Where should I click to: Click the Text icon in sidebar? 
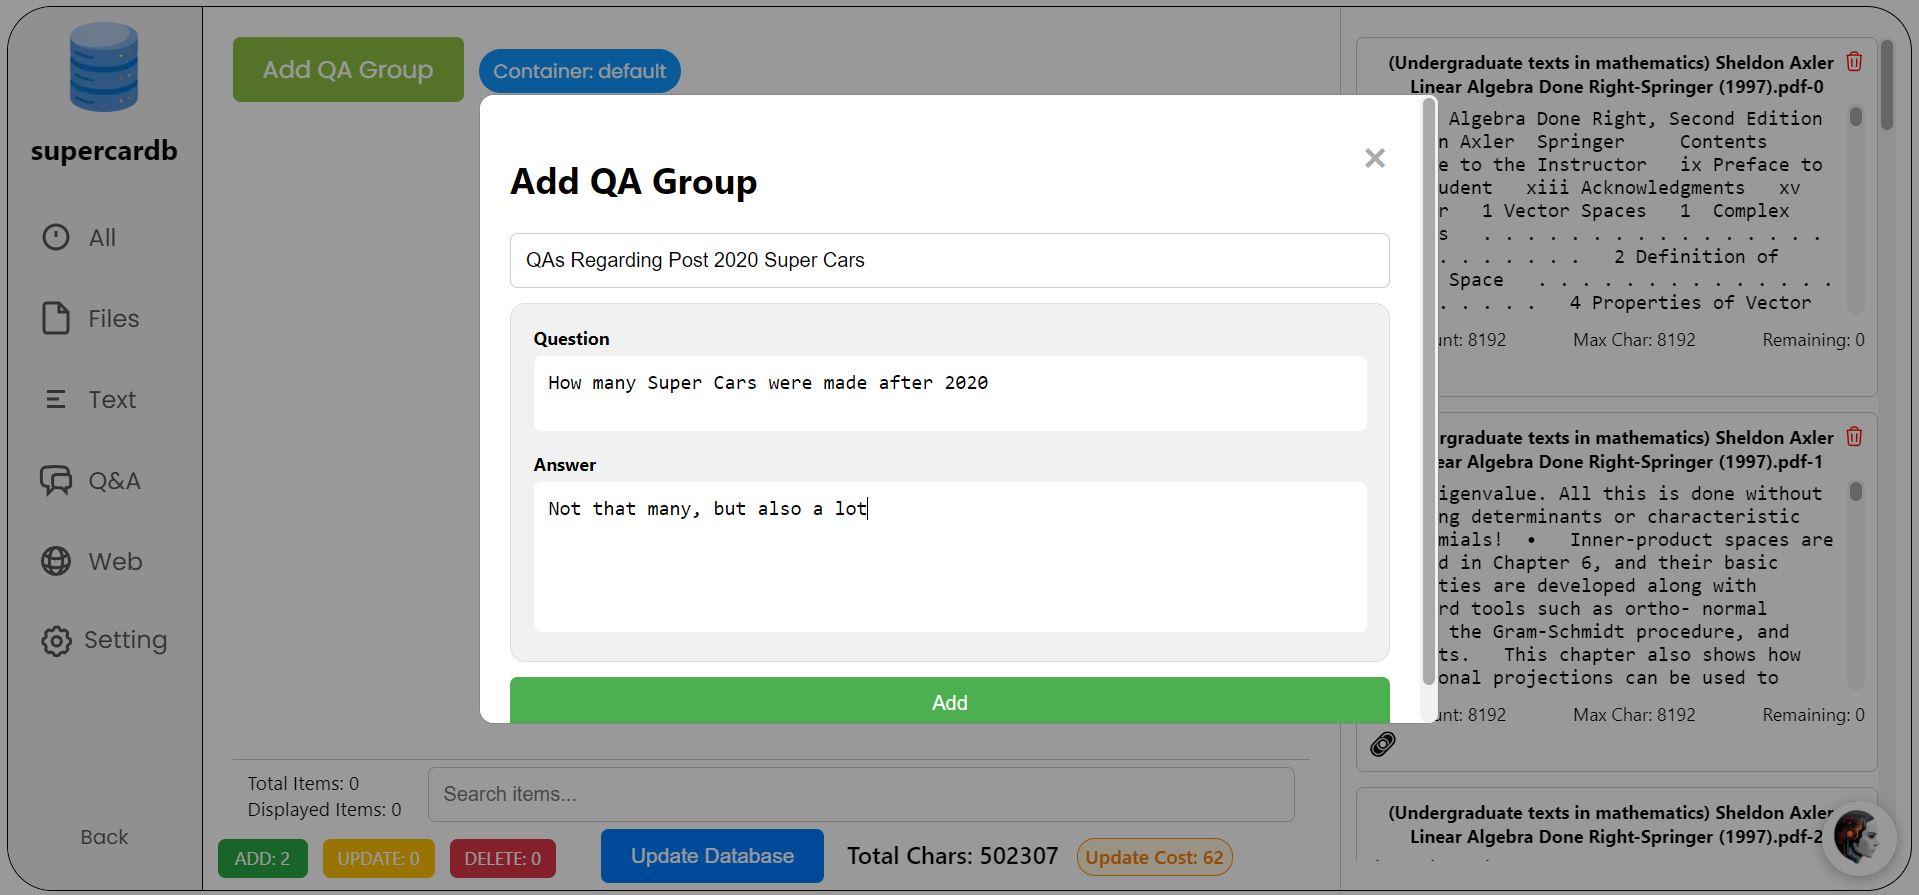(56, 400)
